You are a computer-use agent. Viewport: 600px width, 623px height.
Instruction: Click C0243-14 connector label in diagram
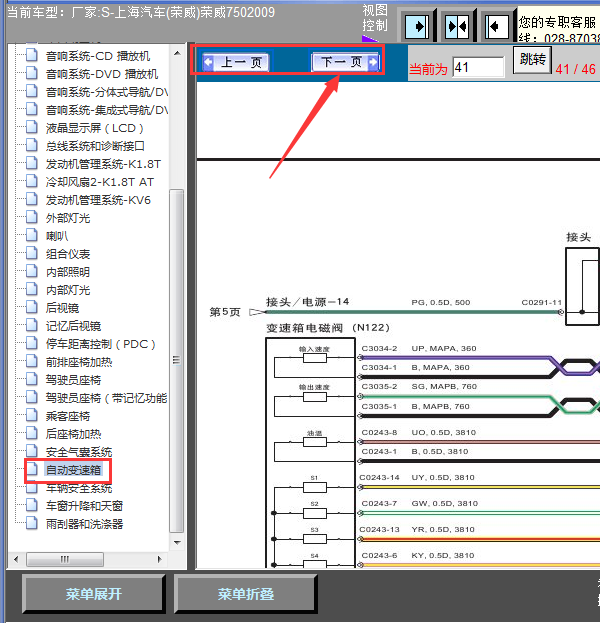(381, 477)
